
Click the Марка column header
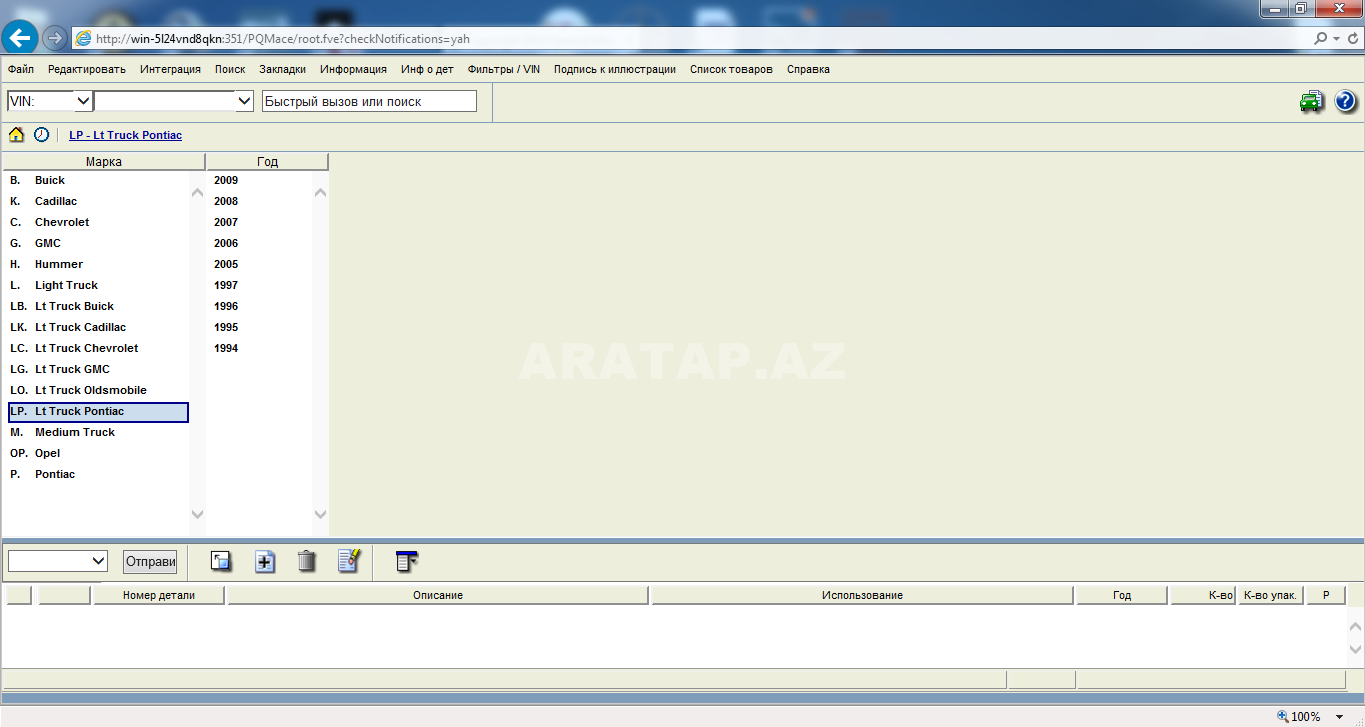tap(104, 161)
